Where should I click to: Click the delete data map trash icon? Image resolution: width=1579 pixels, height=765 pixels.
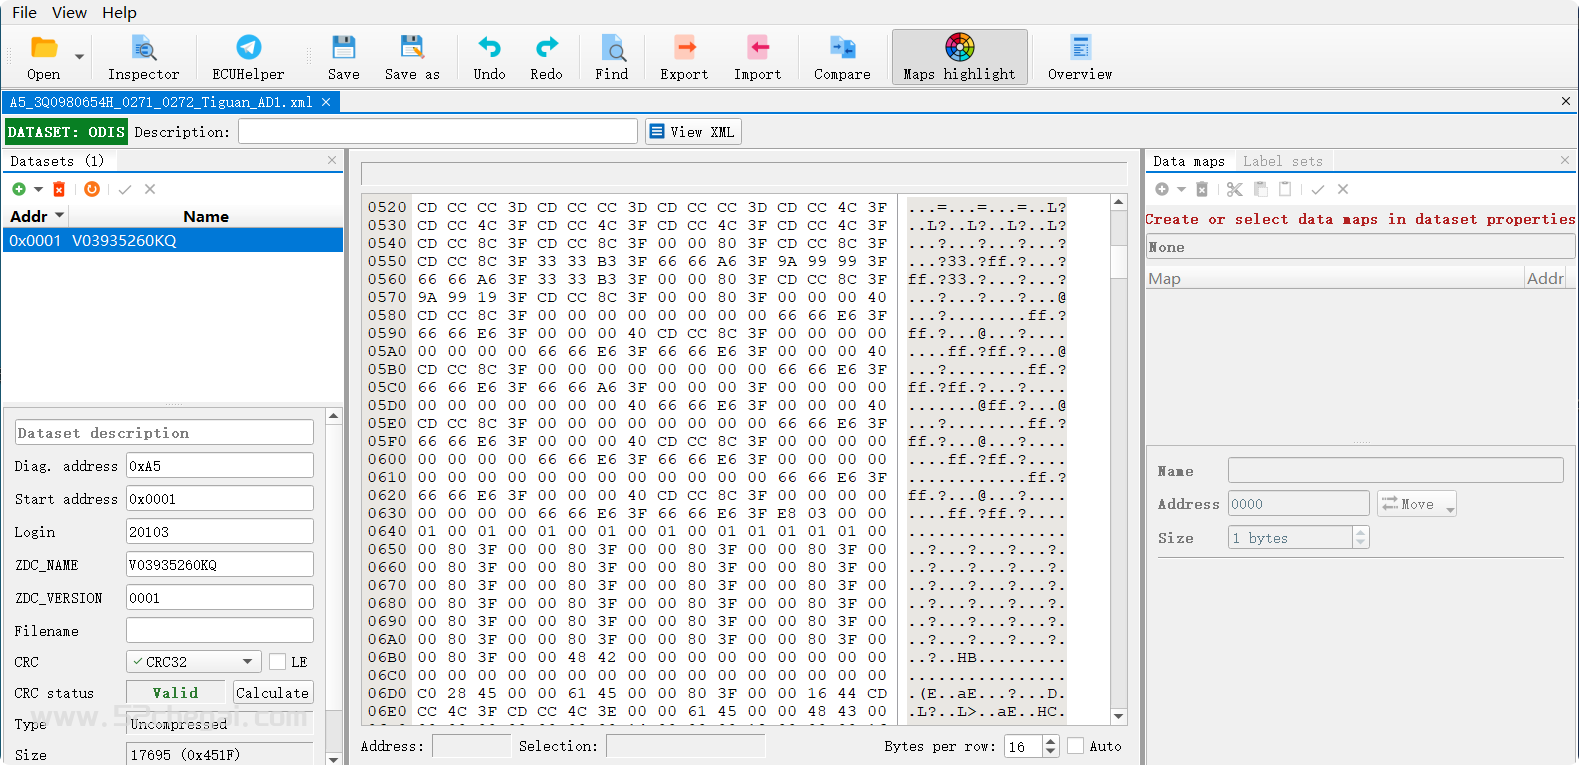(1202, 189)
